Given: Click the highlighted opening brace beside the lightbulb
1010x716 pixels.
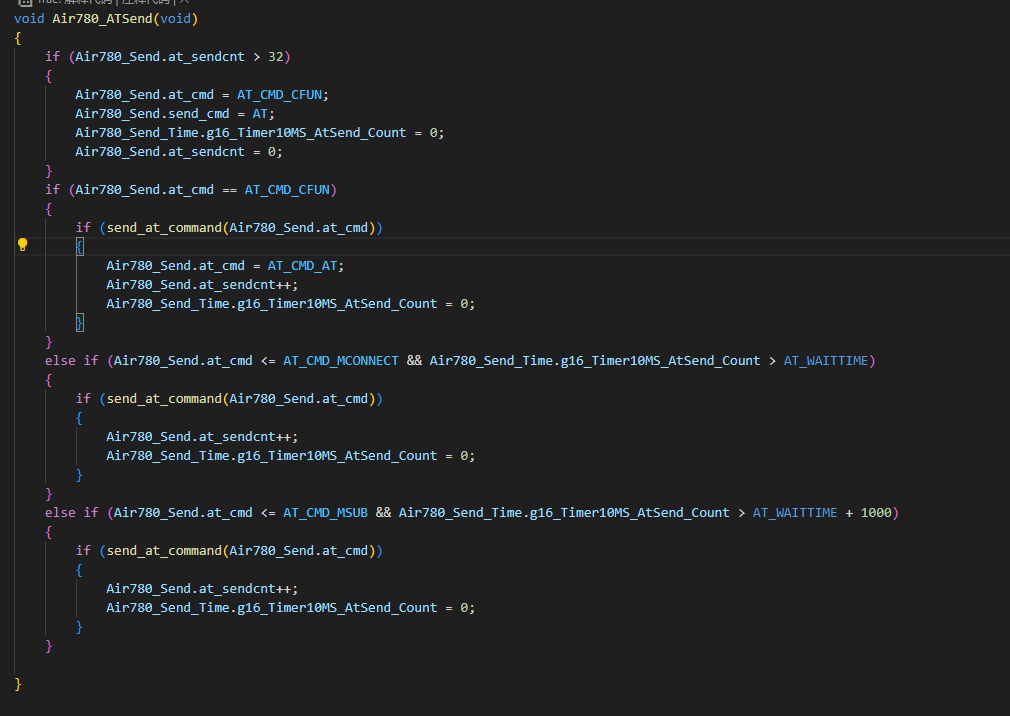Looking at the screenshot, I should pyautogui.click(x=79, y=247).
